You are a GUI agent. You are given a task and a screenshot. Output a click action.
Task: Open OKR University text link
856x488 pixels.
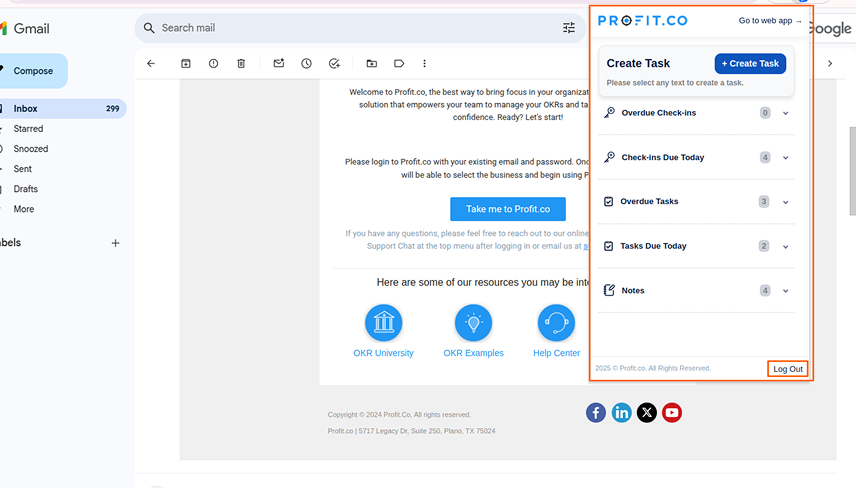(x=383, y=353)
